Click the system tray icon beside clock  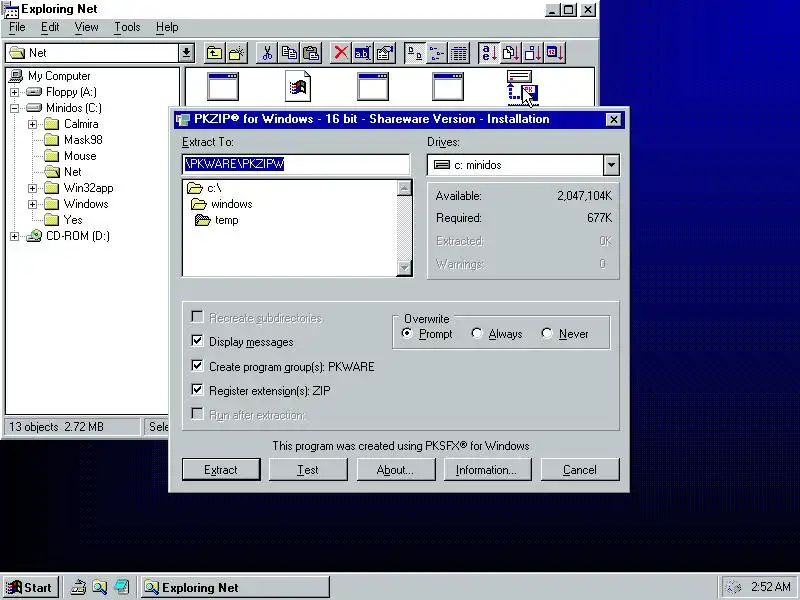[x=733, y=587]
